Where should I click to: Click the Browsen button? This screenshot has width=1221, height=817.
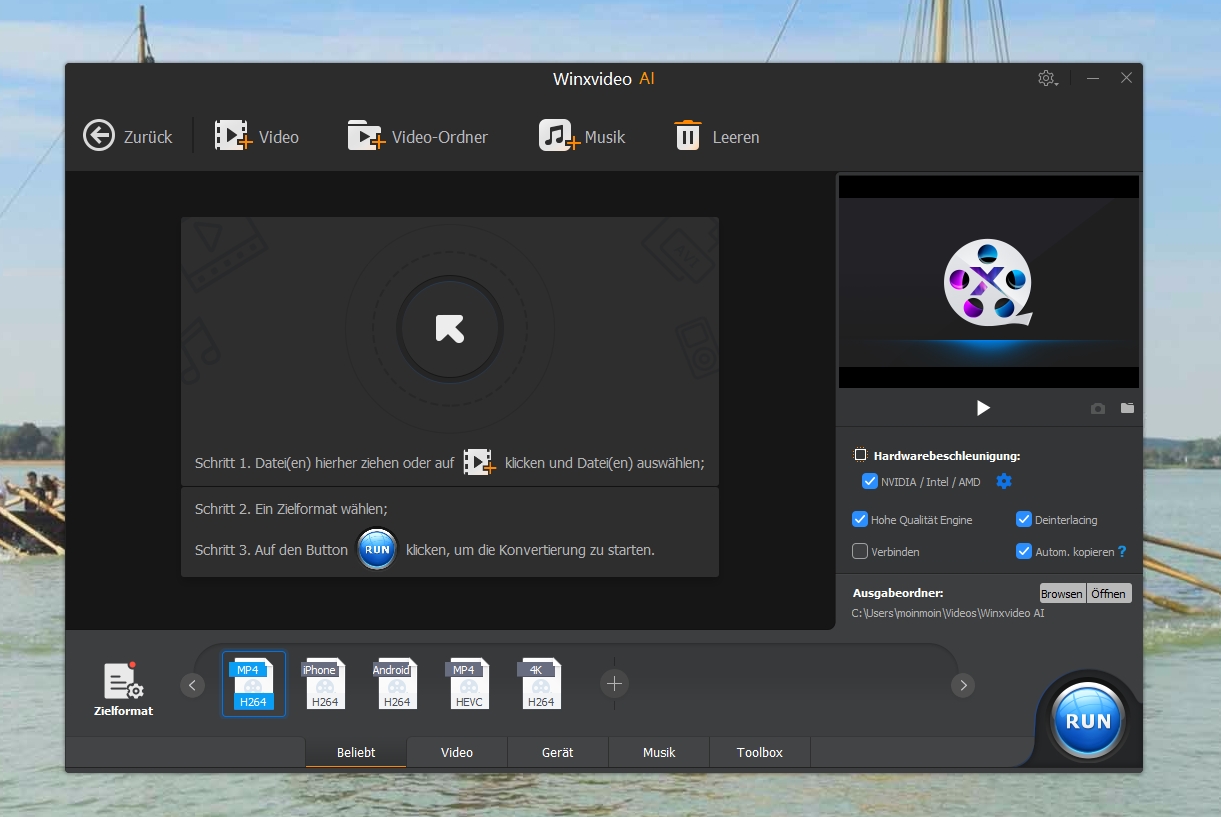(x=1062, y=593)
